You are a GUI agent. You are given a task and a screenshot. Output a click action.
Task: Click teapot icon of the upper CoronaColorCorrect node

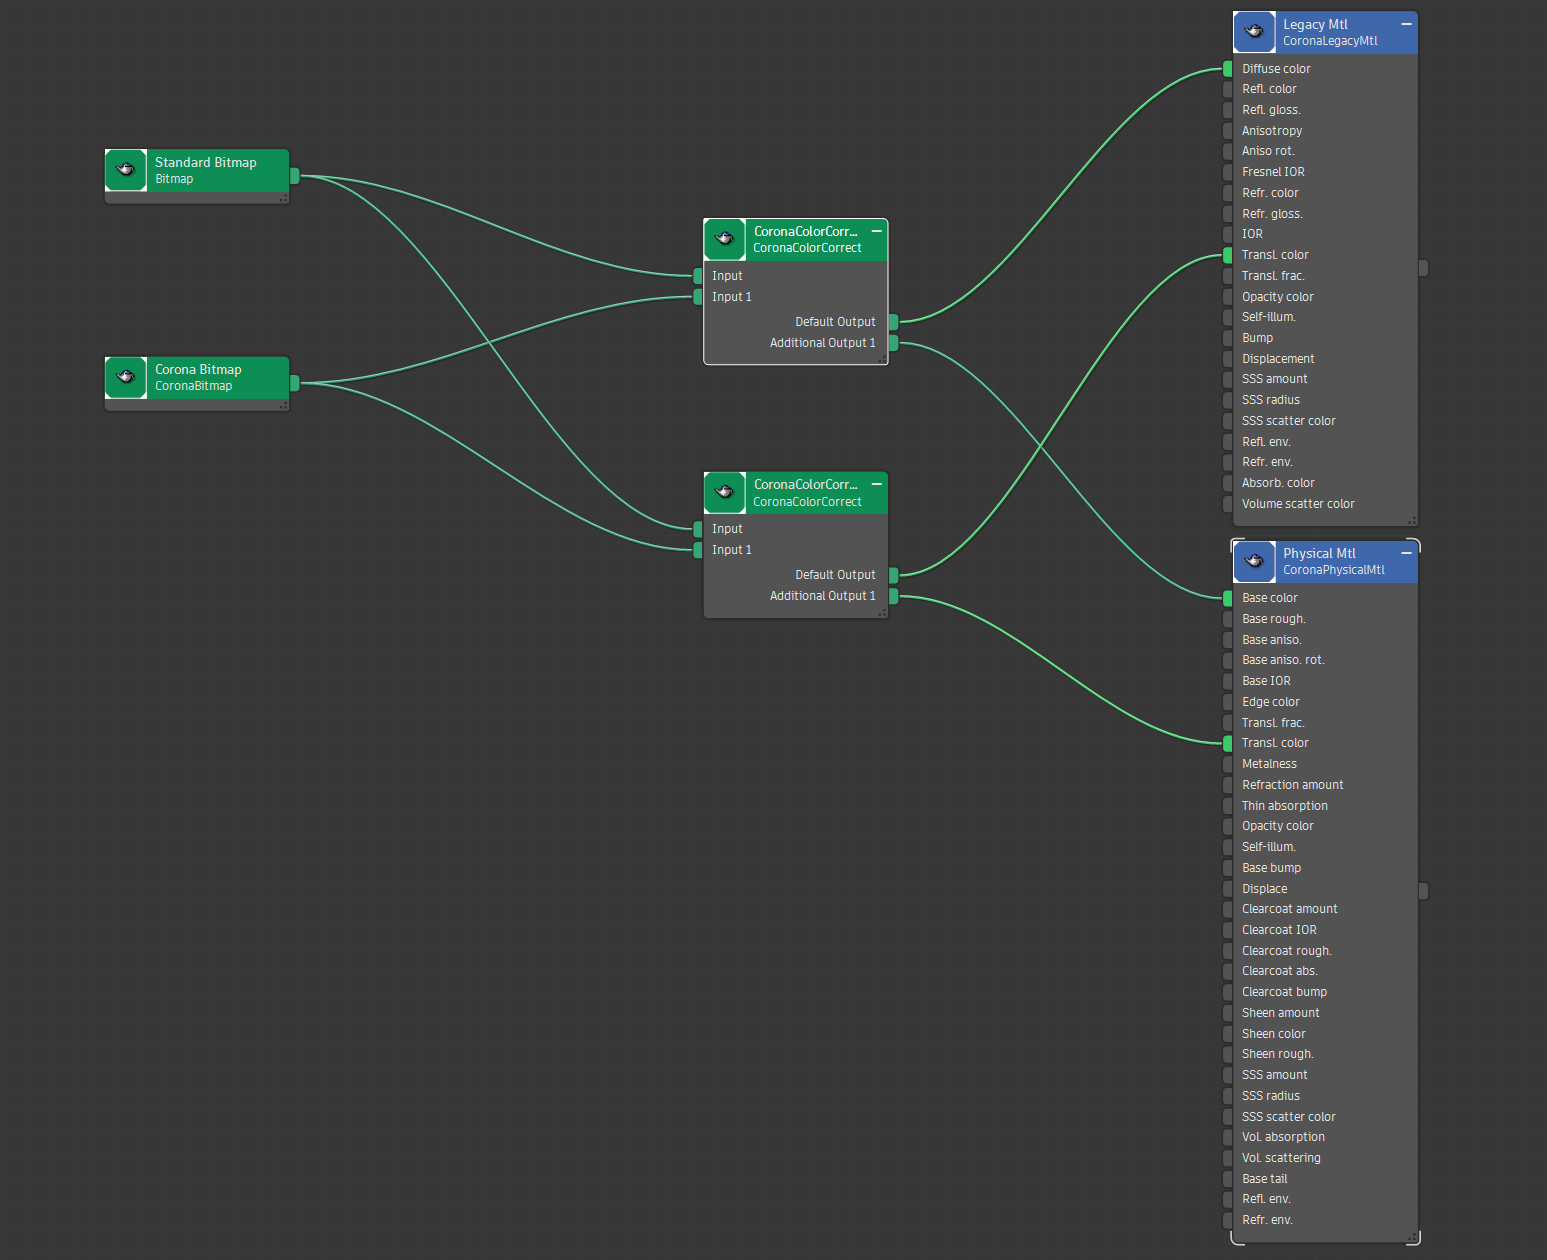[x=725, y=239]
